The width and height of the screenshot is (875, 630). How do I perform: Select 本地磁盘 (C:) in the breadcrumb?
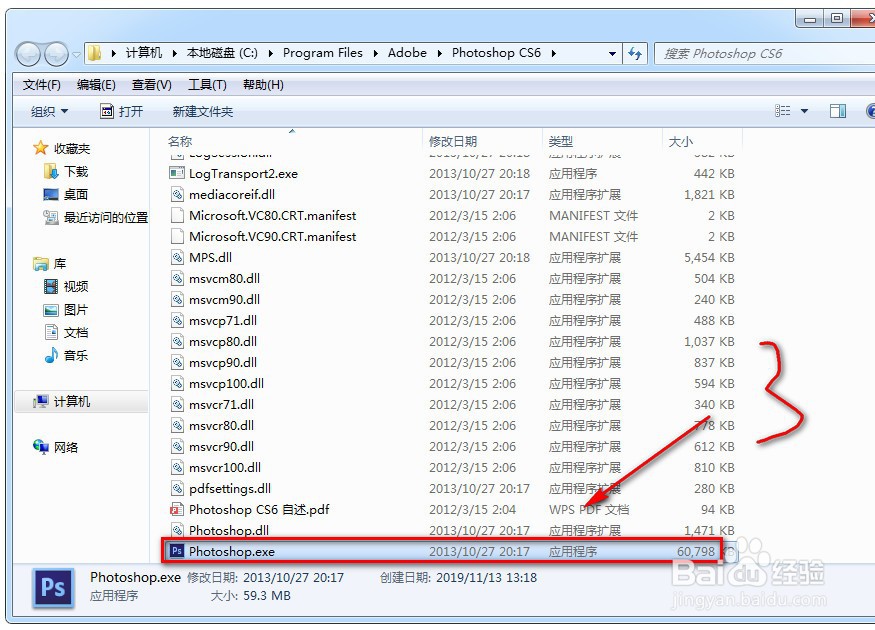[222, 53]
